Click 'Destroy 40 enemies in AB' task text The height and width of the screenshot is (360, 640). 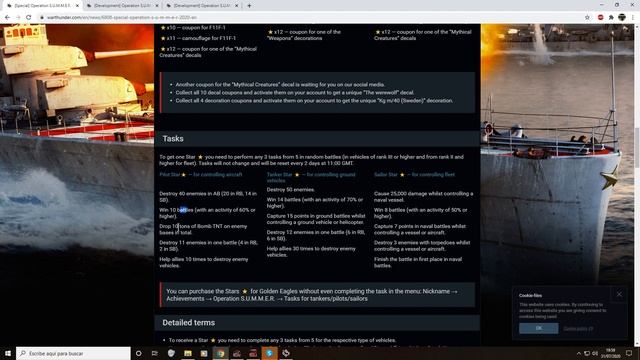point(208,197)
